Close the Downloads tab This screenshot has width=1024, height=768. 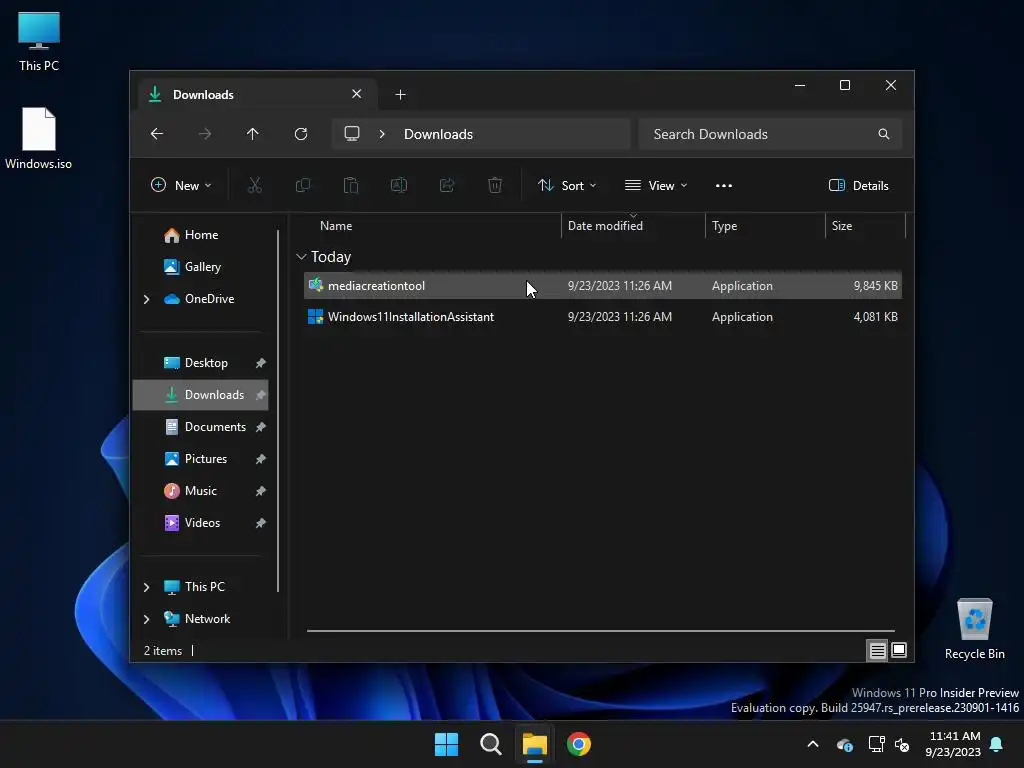tap(357, 94)
